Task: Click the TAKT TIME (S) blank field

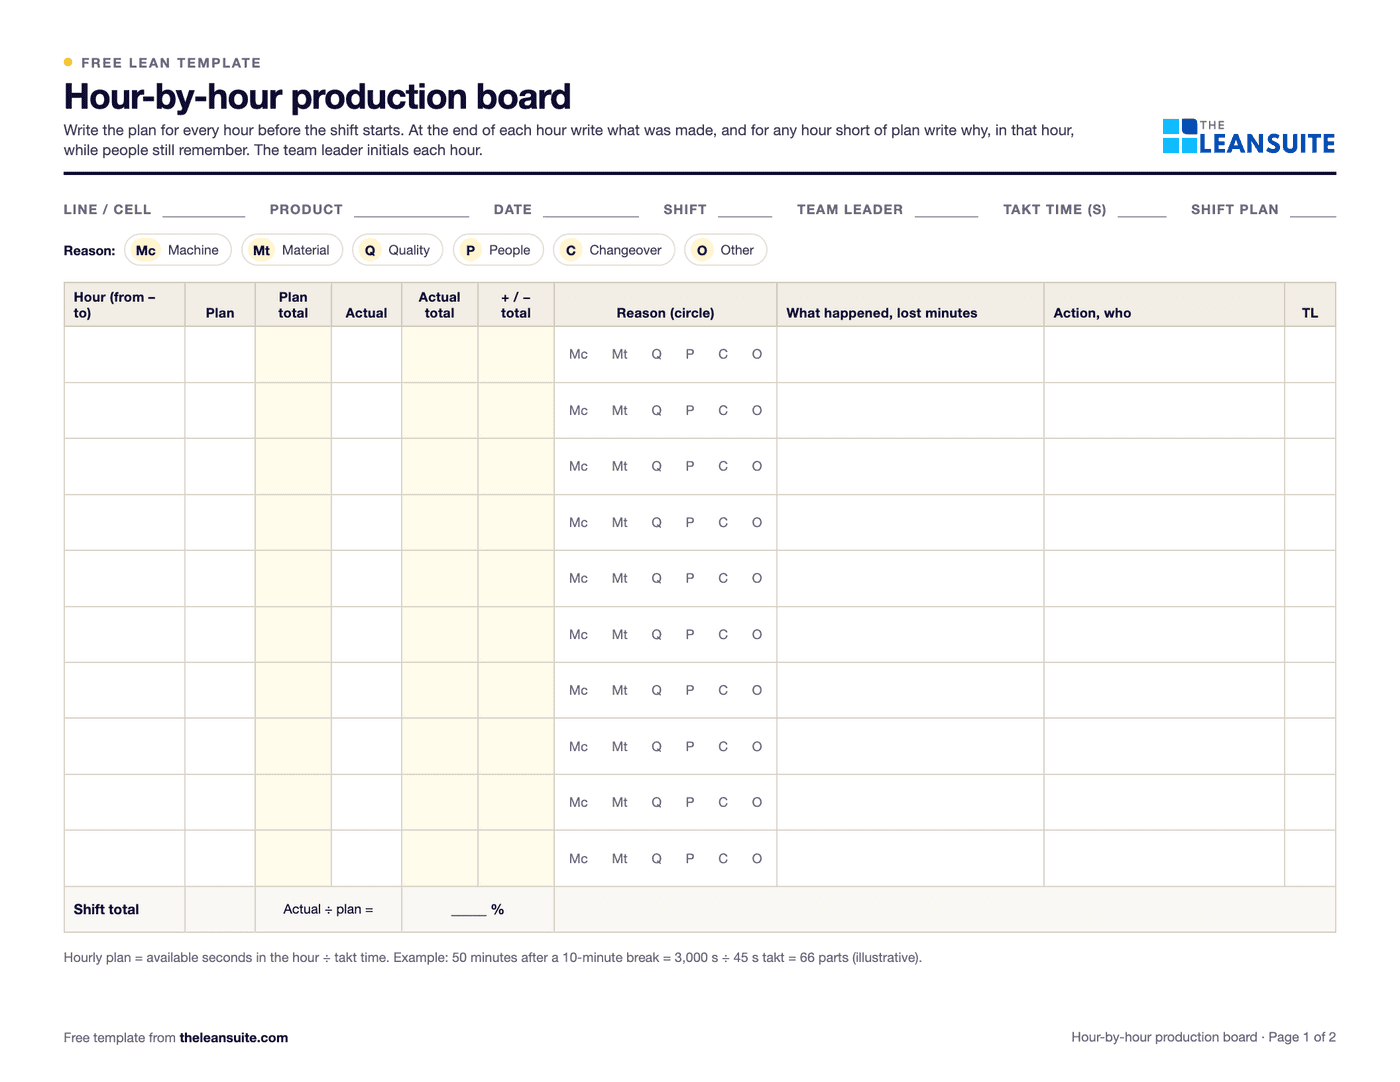Action: pyautogui.click(x=1142, y=210)
